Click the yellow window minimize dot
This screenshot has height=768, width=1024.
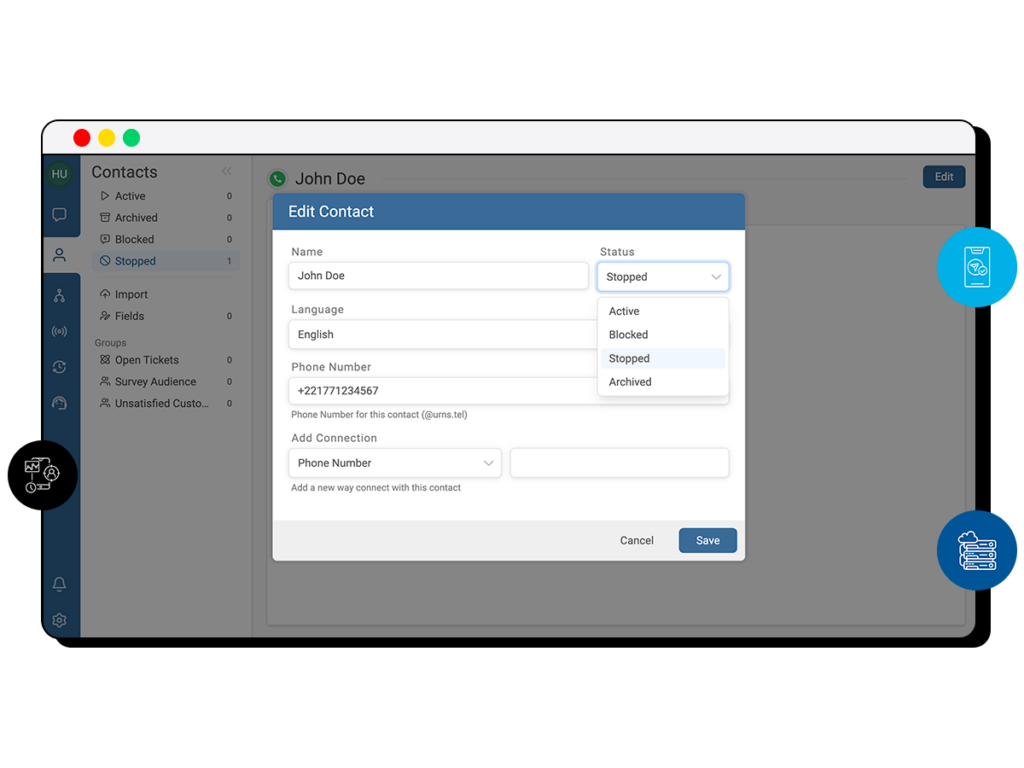pyautogui.click(x=106, y=138)
